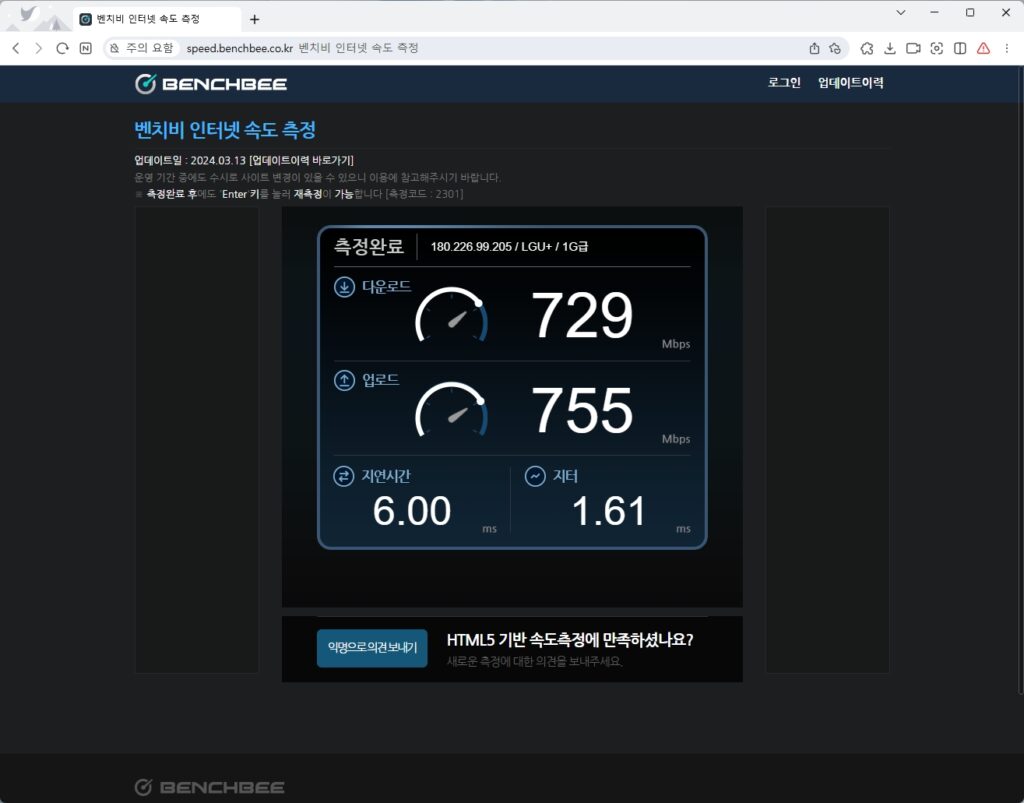Image resolution: width=1024 pixels, height=803 pixels.
Task: Click the 6.00 latency value
Action: (x=411, y=511)
